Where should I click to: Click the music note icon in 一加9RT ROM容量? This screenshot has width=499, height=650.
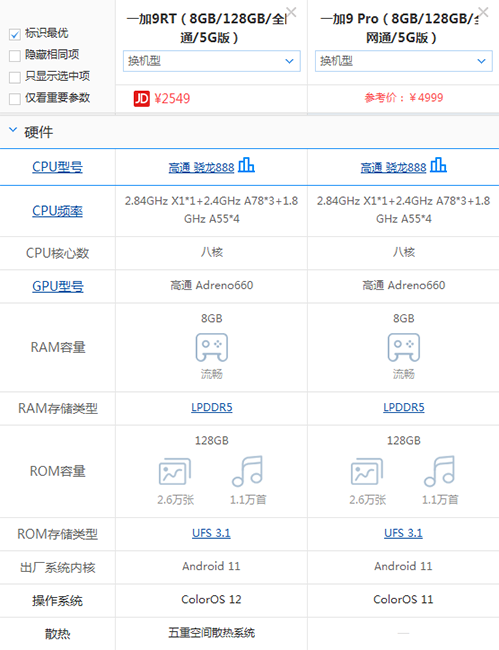247,471
